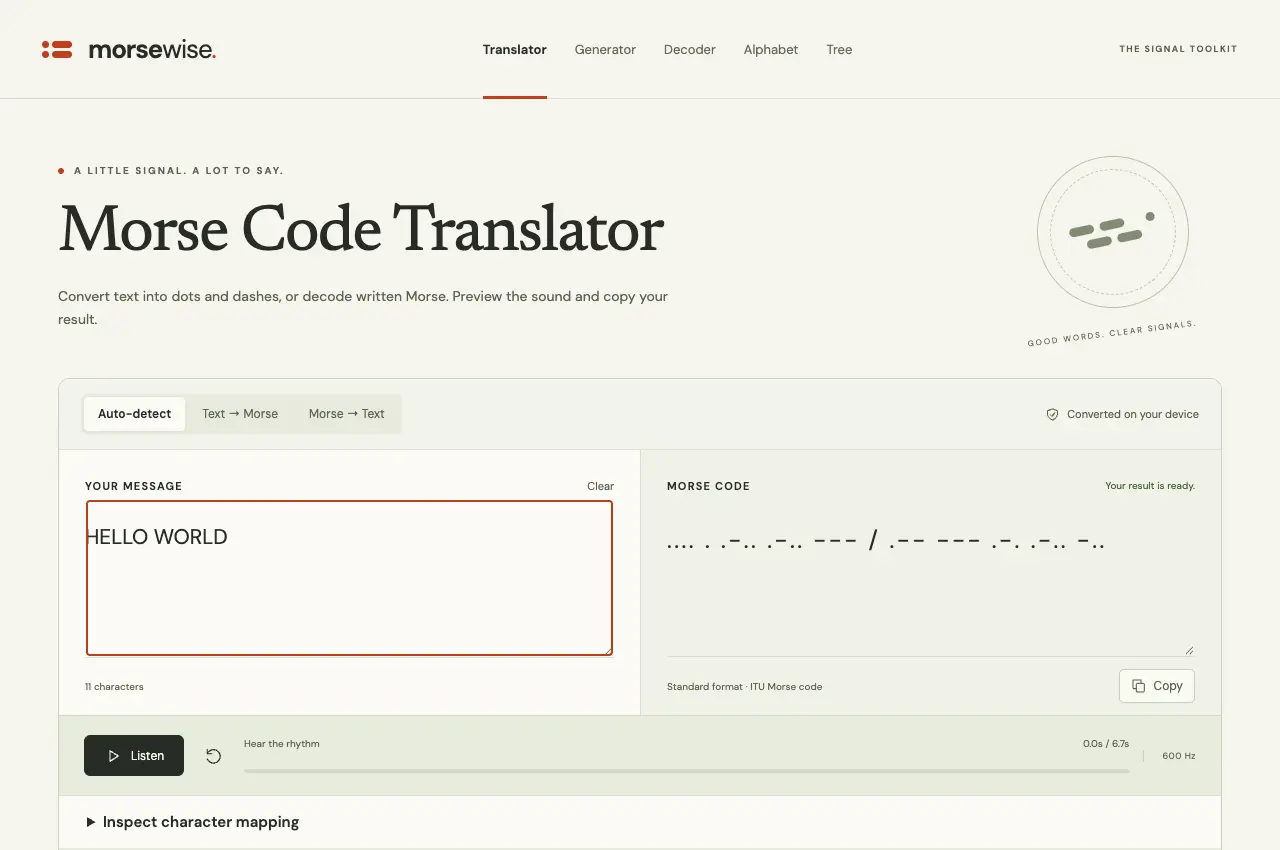Play the Morse audio with Listen
Image resolution: width=1280 pixels, height=850 pixels.
click(x=134, y=756)
